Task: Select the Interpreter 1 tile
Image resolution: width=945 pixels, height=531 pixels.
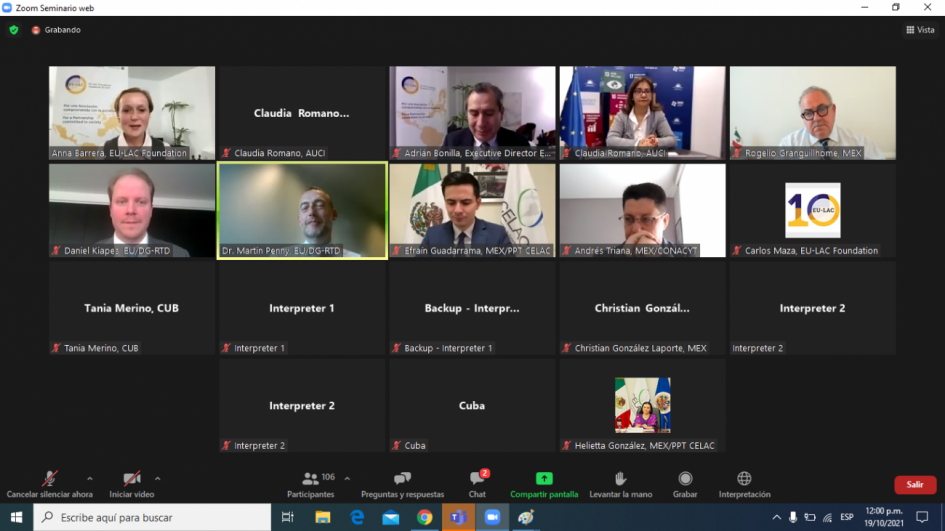Action: (x=302, y=308)
